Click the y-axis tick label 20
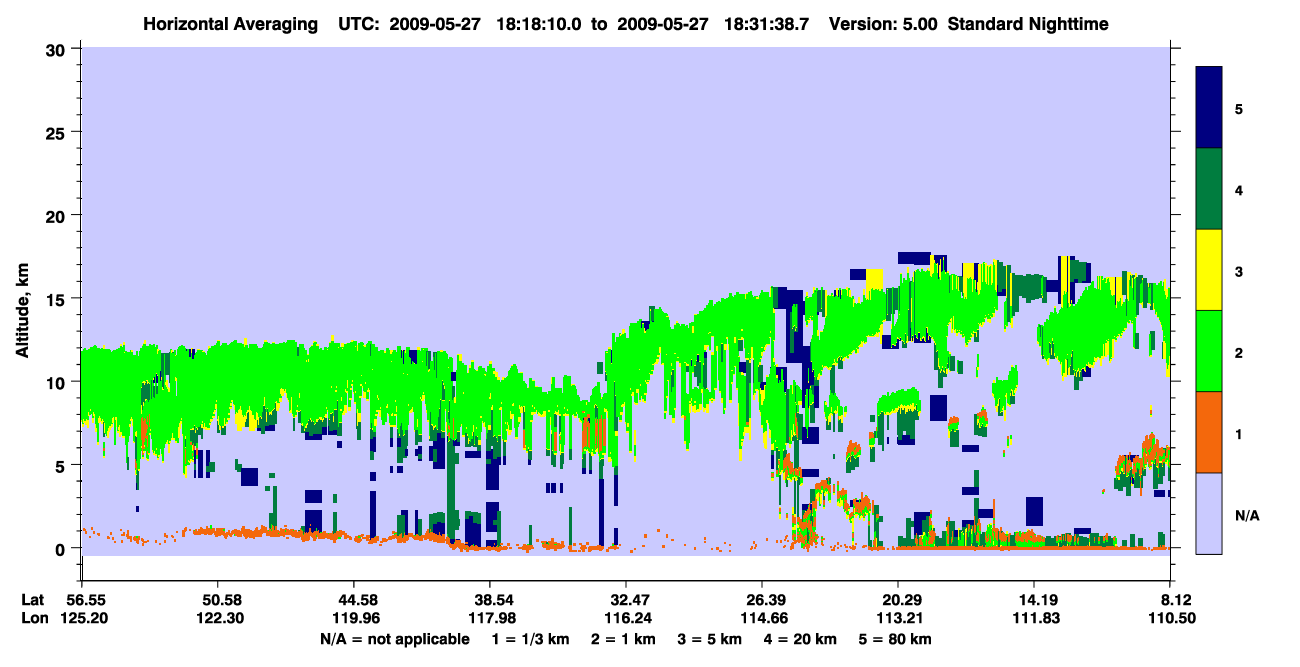Viewport: 1300px width, 667px height. 57,215
